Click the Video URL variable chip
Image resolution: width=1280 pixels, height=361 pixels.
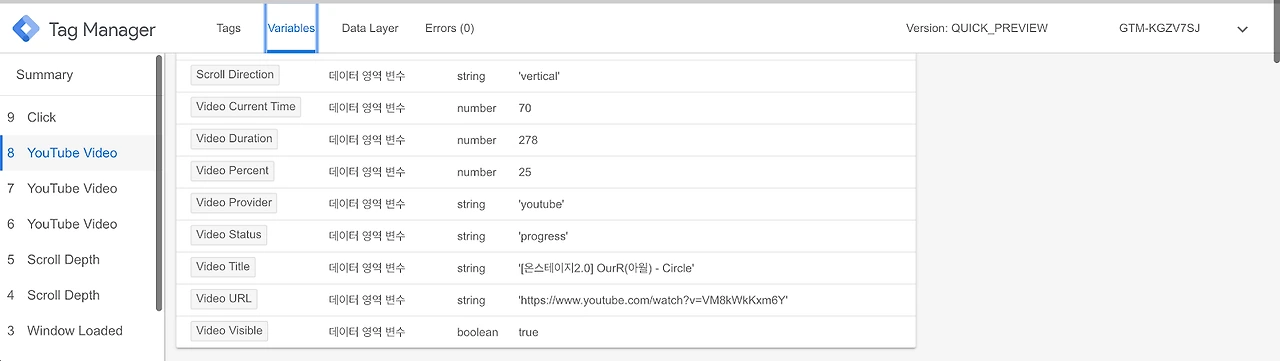224,299
